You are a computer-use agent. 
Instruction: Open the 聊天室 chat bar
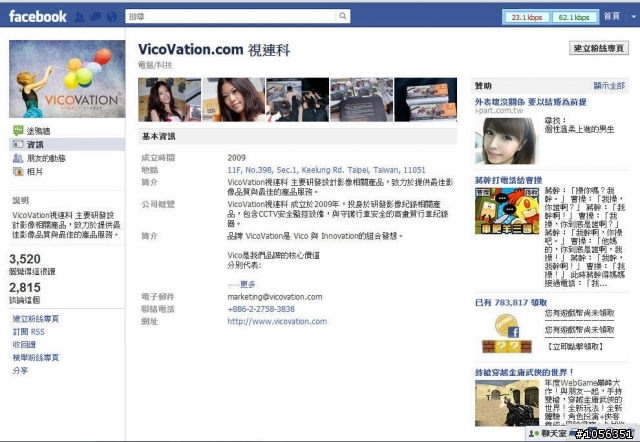[549, 433]
